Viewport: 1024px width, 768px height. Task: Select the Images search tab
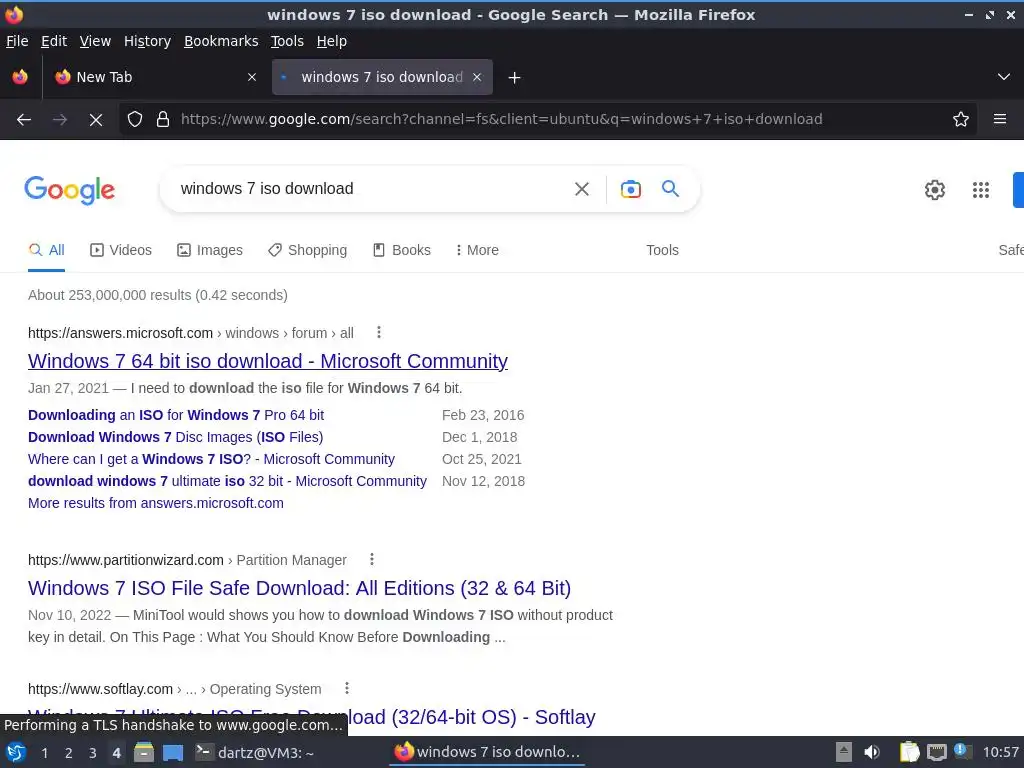point(210,250)
